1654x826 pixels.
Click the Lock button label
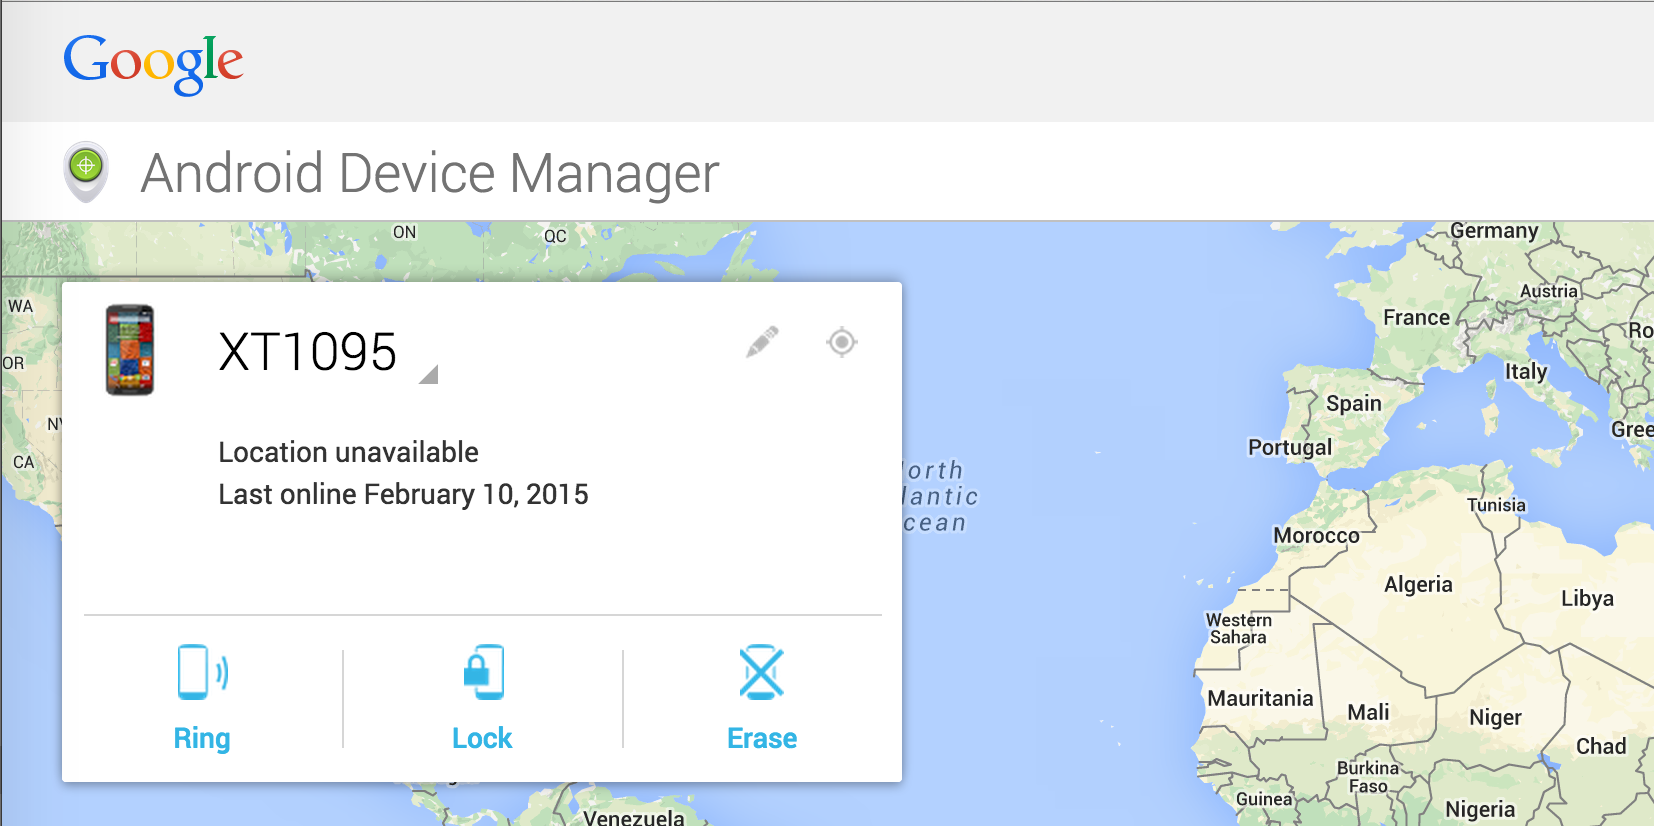pos(482,738)
